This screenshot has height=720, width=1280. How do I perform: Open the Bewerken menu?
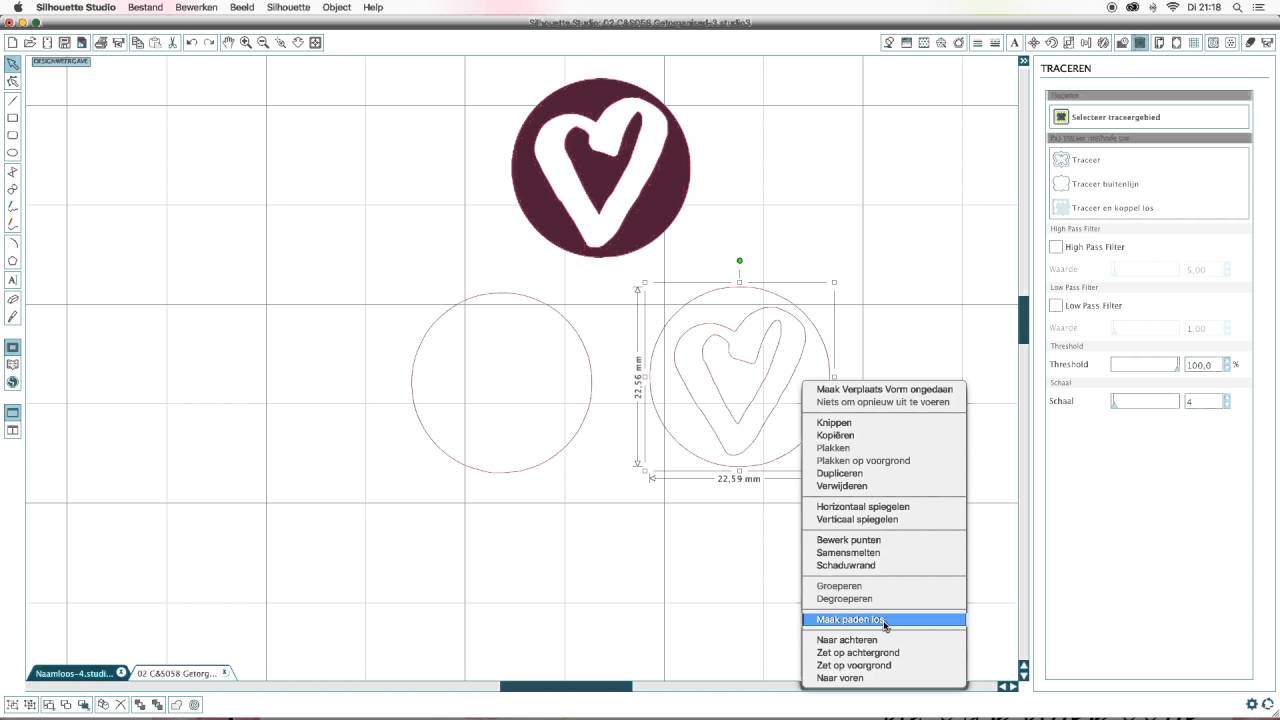[196, 7]
